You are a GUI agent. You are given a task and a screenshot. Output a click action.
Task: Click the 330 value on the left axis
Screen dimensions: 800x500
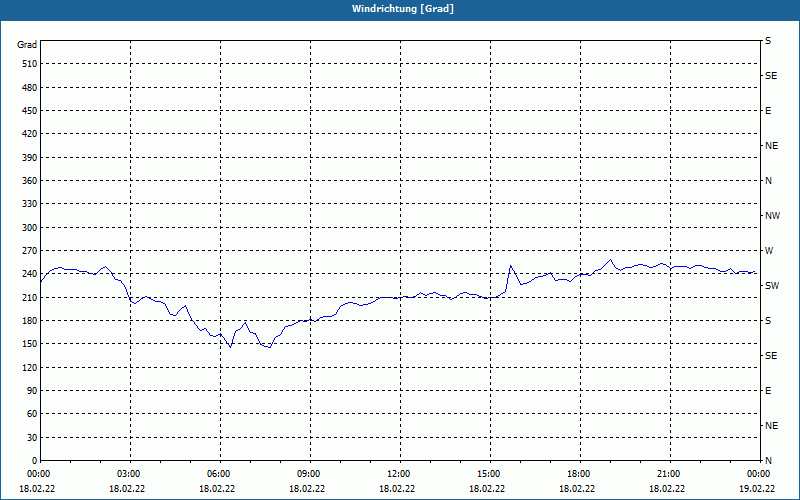[30, 204]
